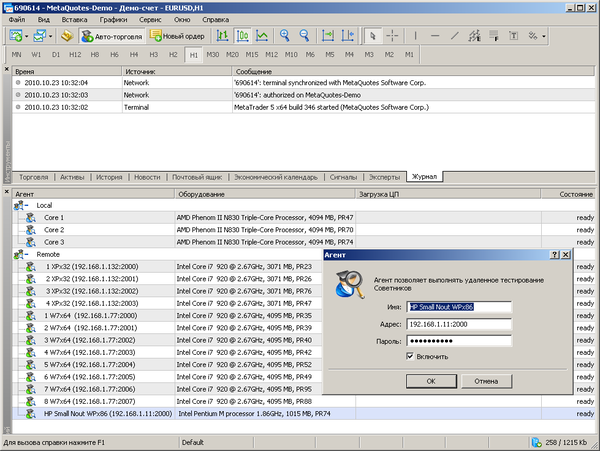Open the new chart icon in toolbar

coord(16,36)
